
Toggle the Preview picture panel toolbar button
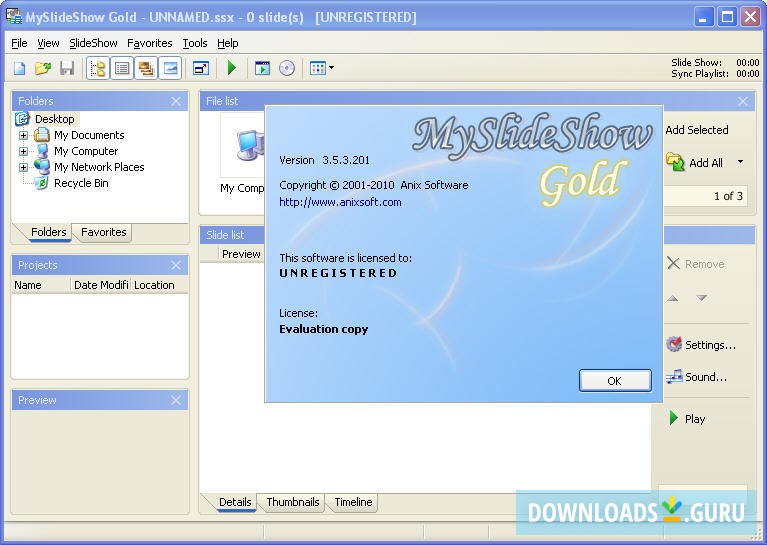[x=170, y=68]
